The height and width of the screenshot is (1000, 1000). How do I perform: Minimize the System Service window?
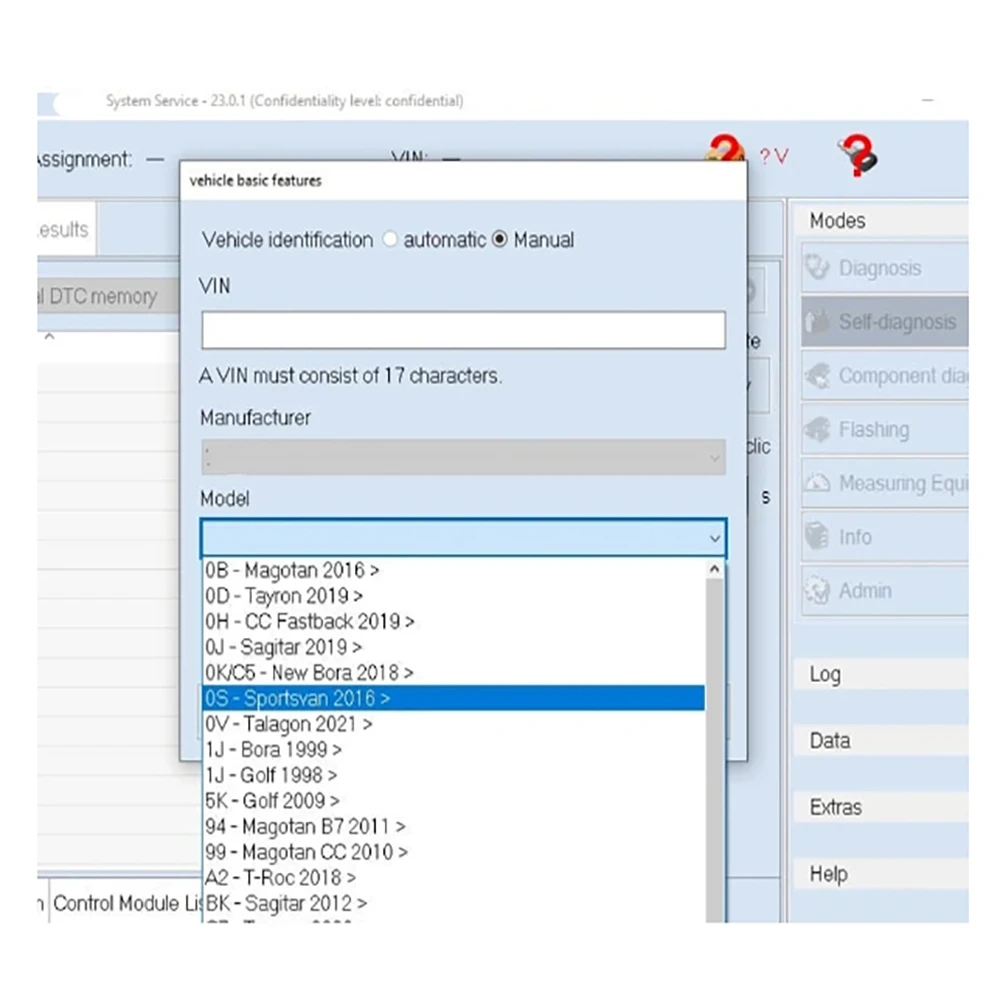click(928, 100)
